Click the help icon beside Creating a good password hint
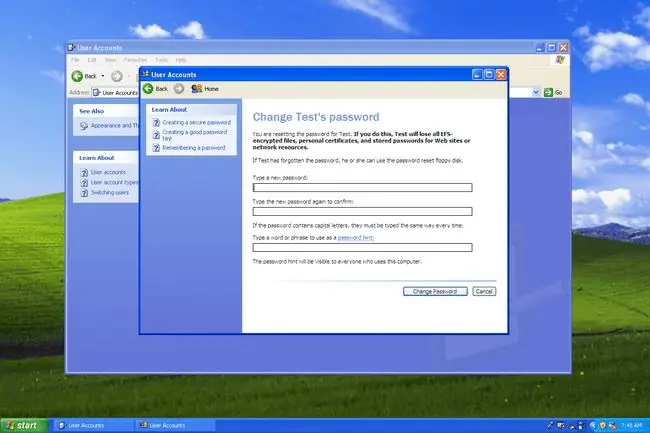The height and width of the screenshot is (433, 650). (156, 135)
